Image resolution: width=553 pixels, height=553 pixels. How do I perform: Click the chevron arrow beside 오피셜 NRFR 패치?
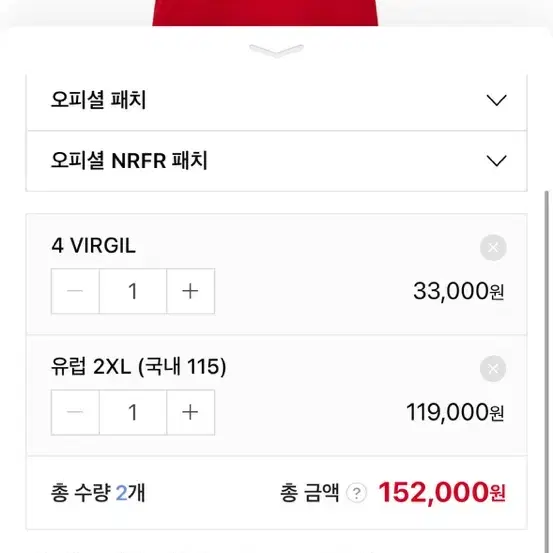496,161
